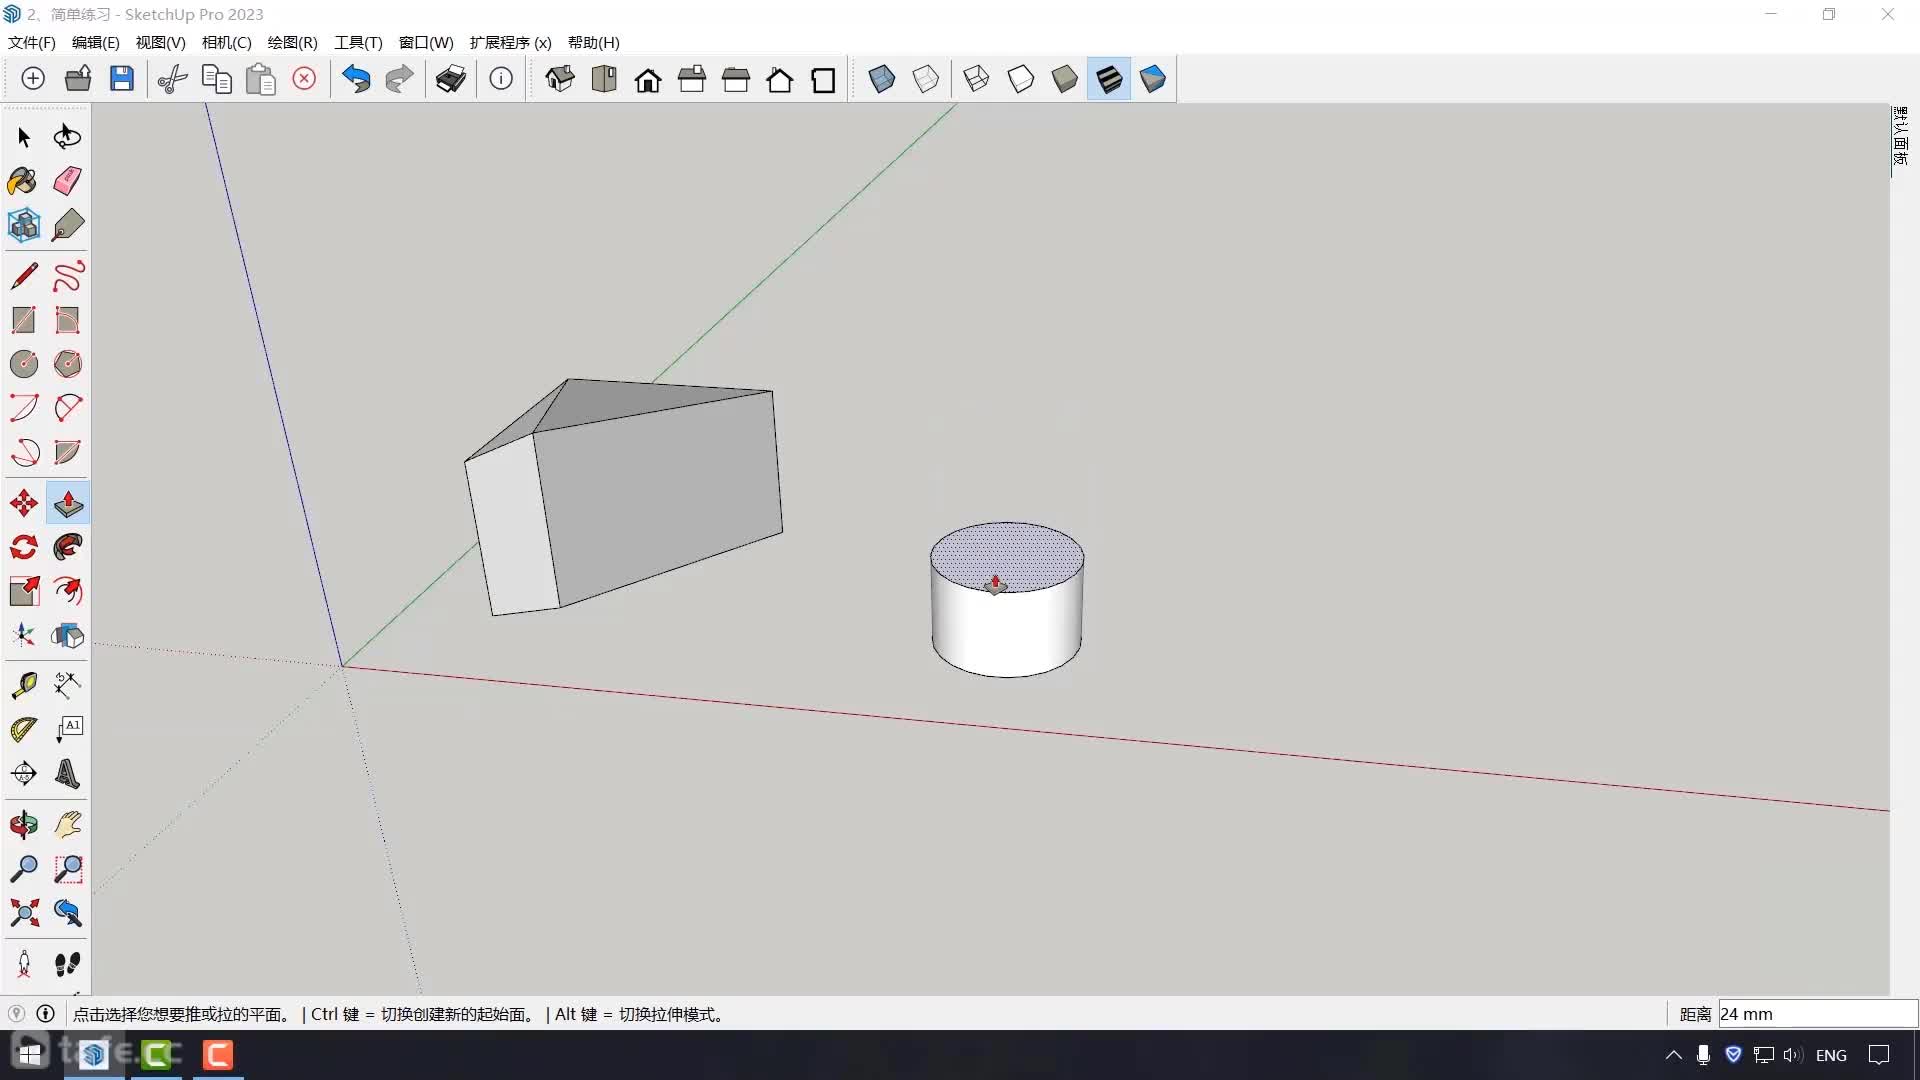Screen dimensions: 1920x1080
Task: Open Model Info with the i icon
Action: point(501,79)
